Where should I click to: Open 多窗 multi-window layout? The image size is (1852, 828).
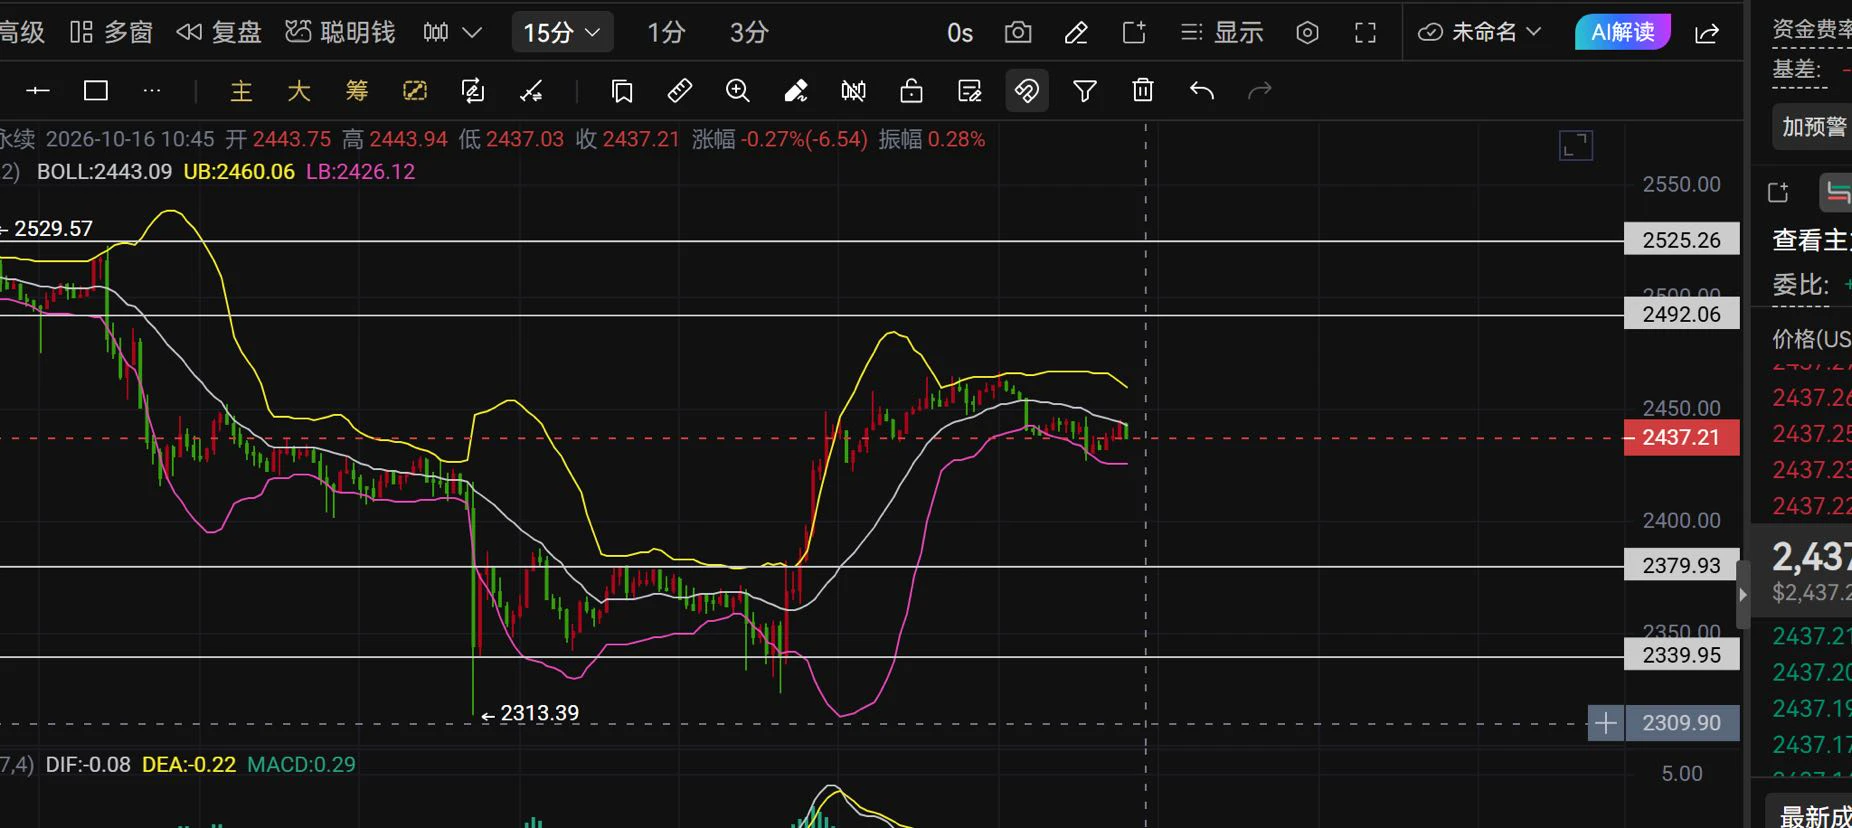coord(111,33)
